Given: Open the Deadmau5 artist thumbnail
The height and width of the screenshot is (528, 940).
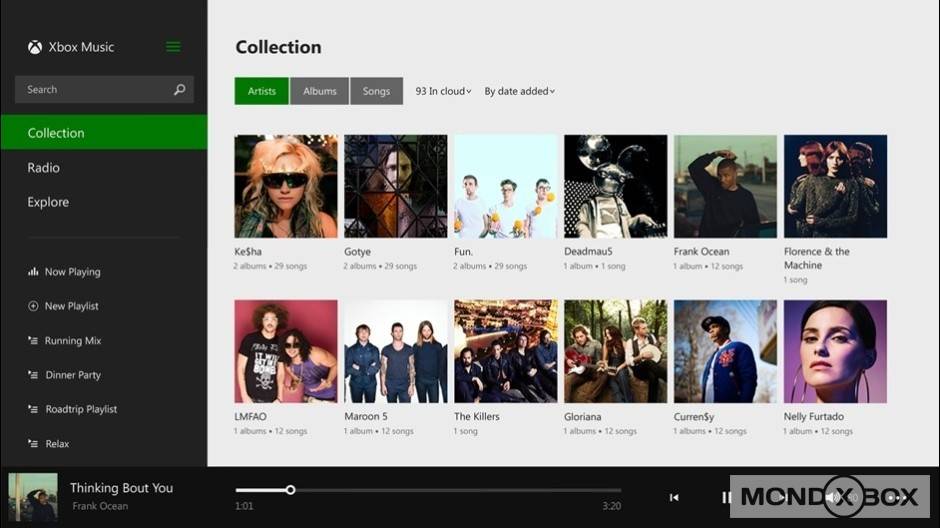Looking at the screenshot, I should coord(615,186).
